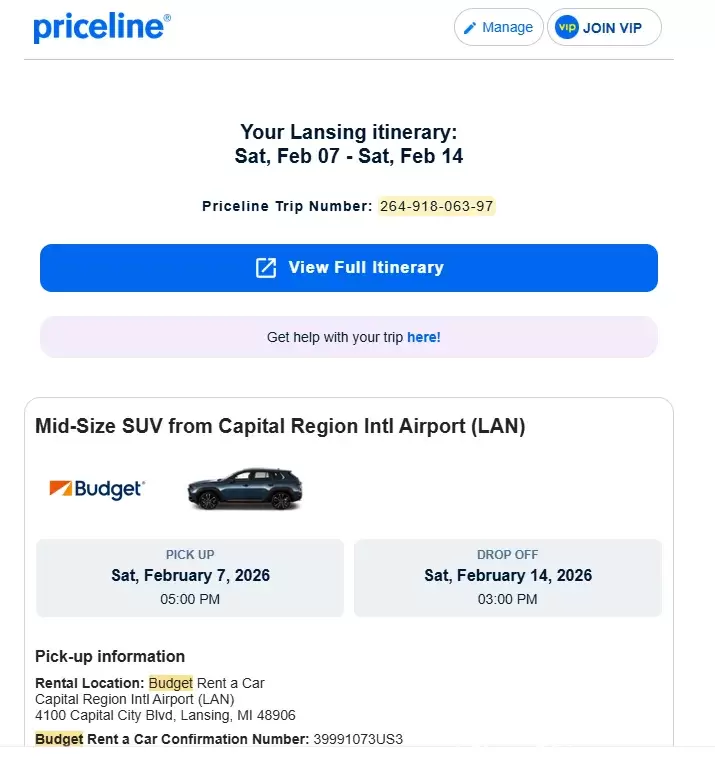
Task: Click the "Your Lansing itinerary" heading
Action: pos(348,132)
